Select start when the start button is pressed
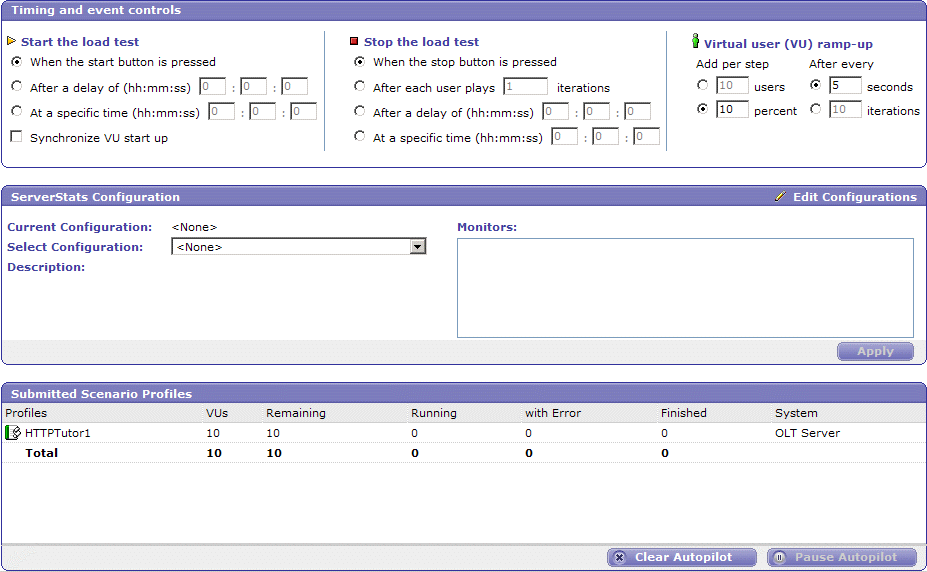The height and width of the screenshot is (572, 927). point(17,61)
